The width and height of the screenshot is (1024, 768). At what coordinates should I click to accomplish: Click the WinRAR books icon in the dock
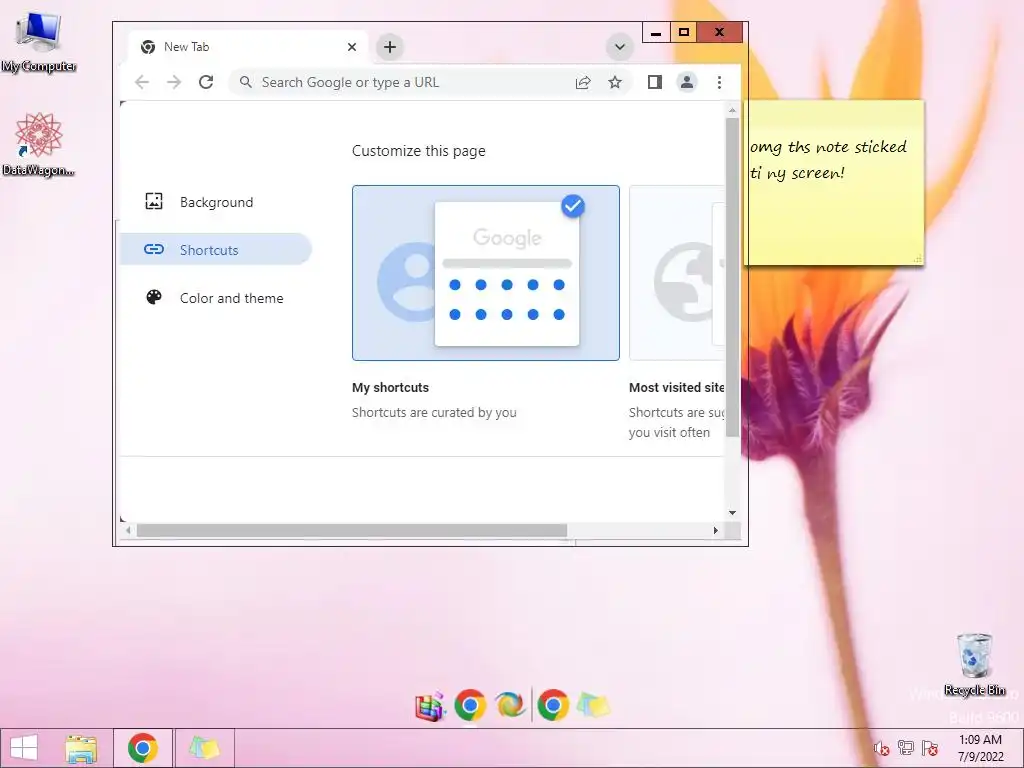[430, 707]
